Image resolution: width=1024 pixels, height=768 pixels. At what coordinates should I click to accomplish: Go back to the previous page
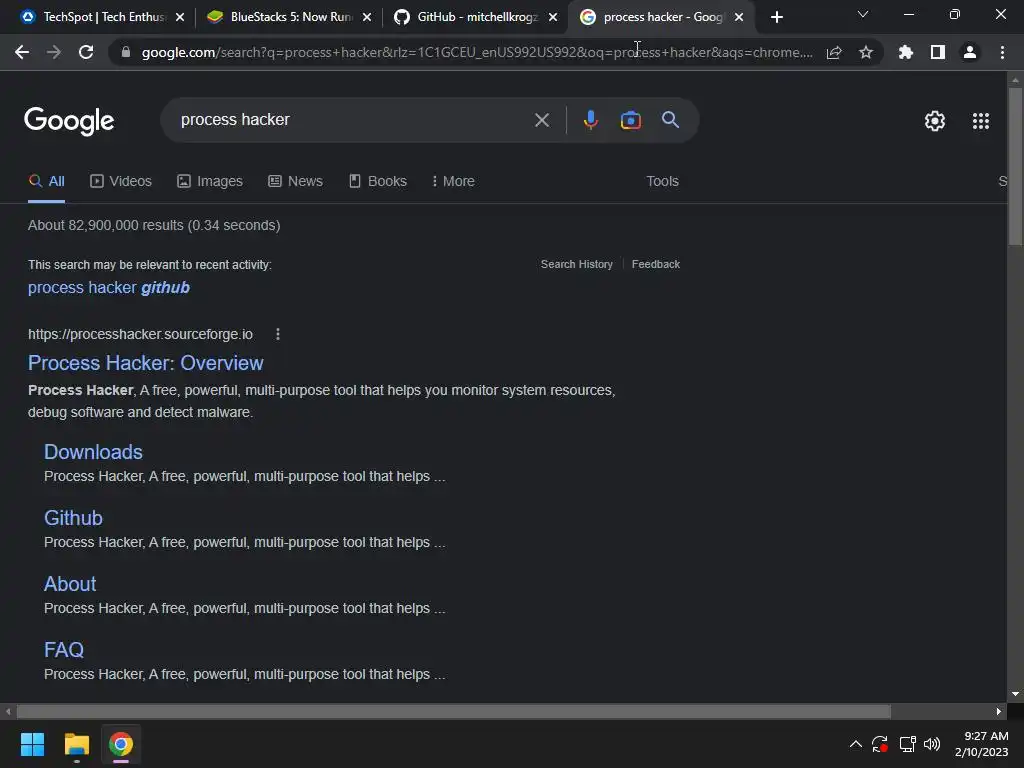tap(22, 52)
